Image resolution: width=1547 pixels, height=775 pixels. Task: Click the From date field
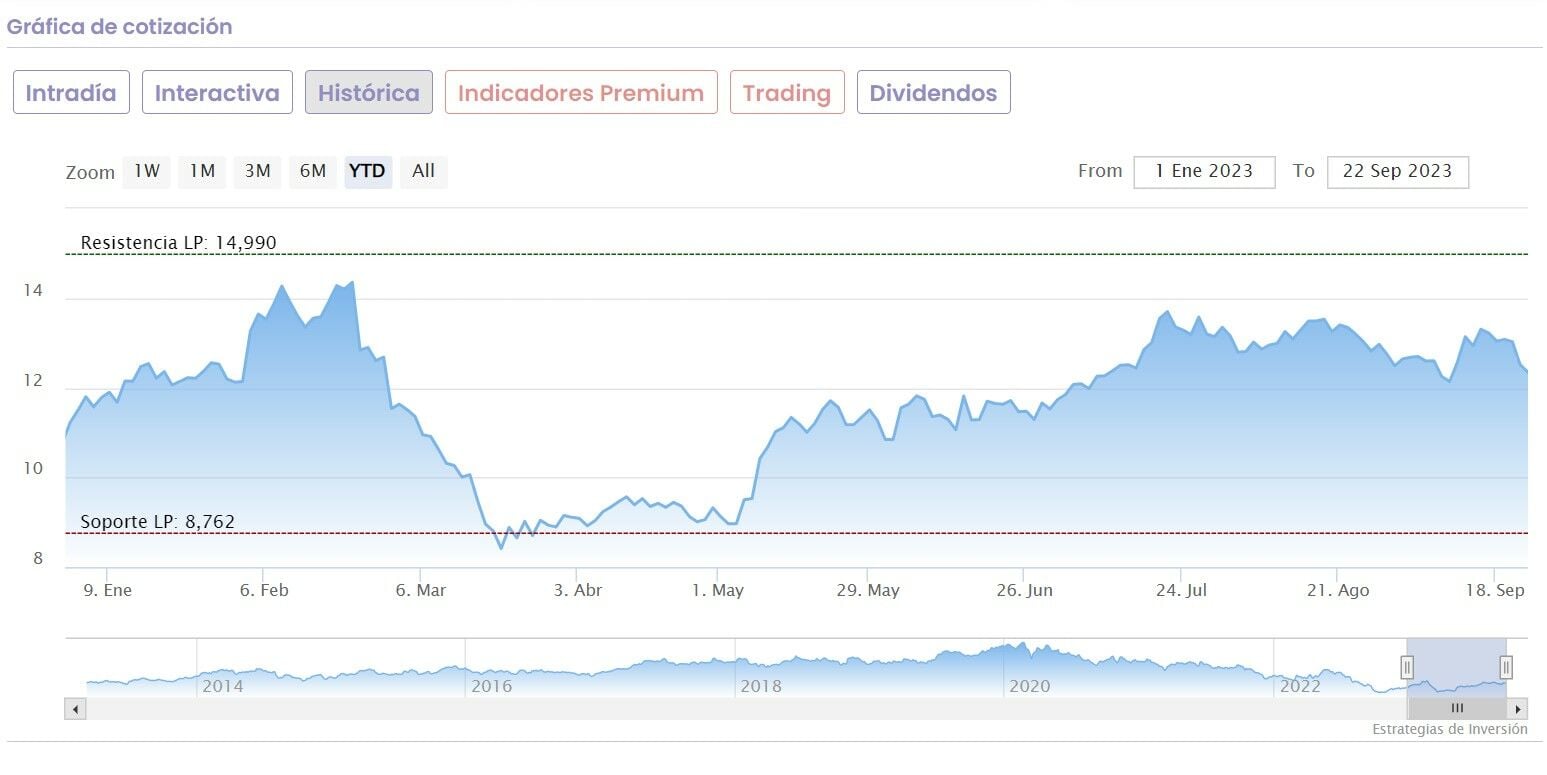click(1204, 171)
